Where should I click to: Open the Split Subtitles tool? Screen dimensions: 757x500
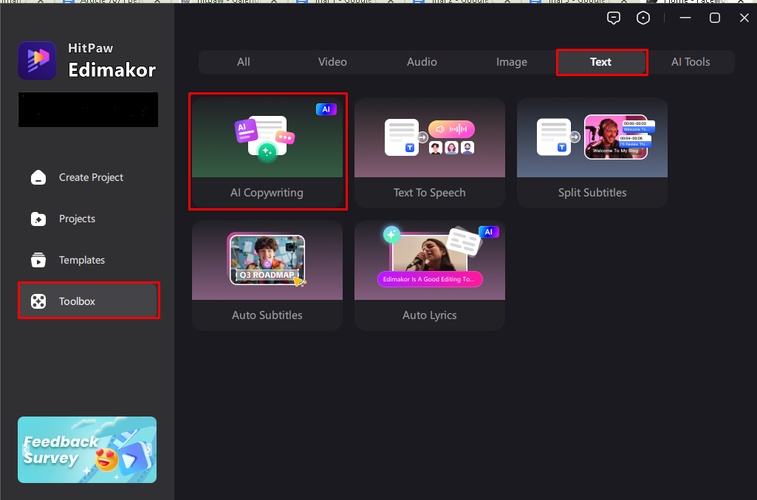pos(592,152)
